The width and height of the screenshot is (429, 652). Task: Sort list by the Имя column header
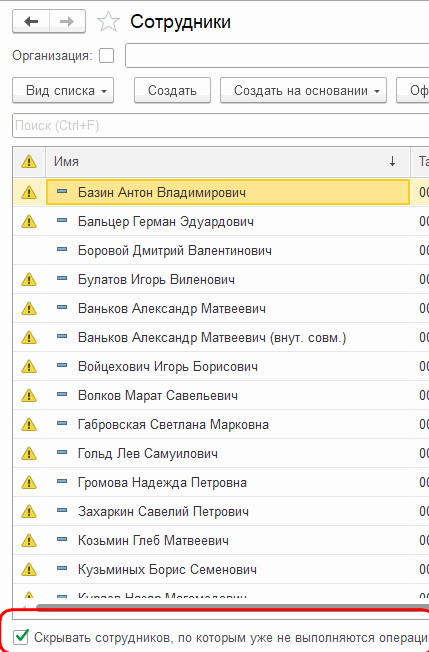(228, 161)
